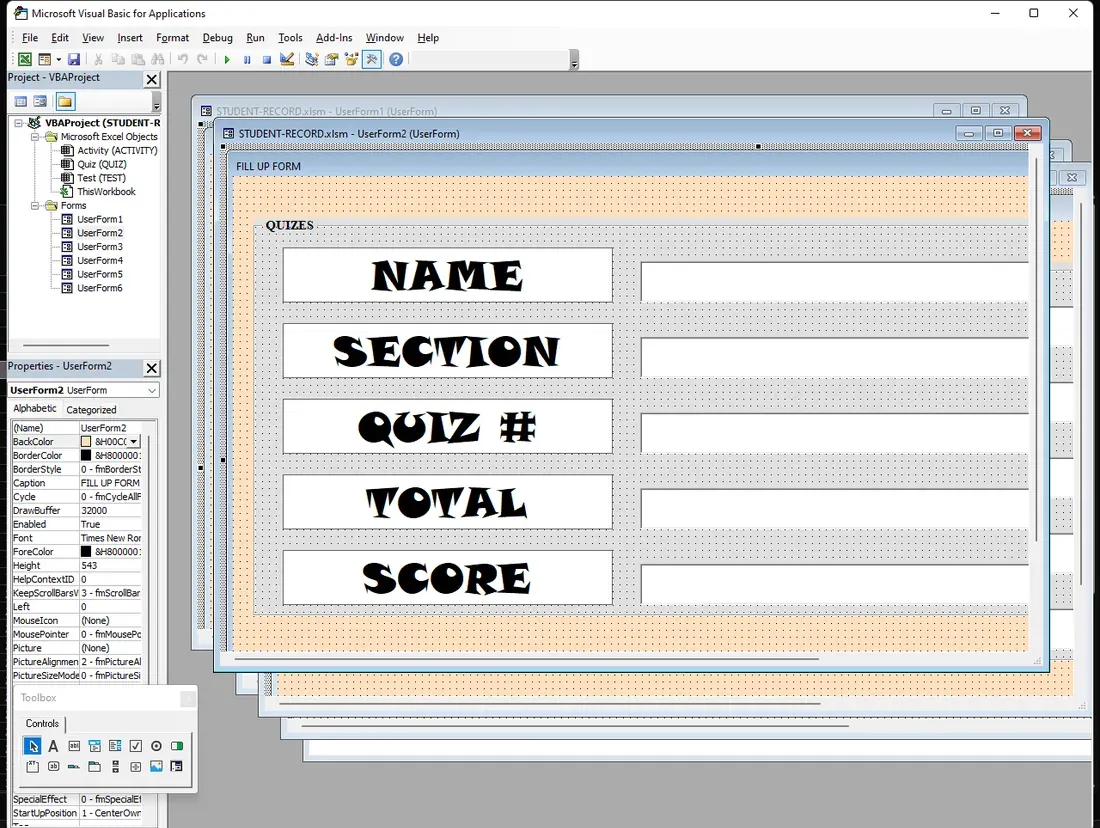Click the Toolbox hammer-and-wrench toolbar icon
1100x828 pixels.
(372, 60)
